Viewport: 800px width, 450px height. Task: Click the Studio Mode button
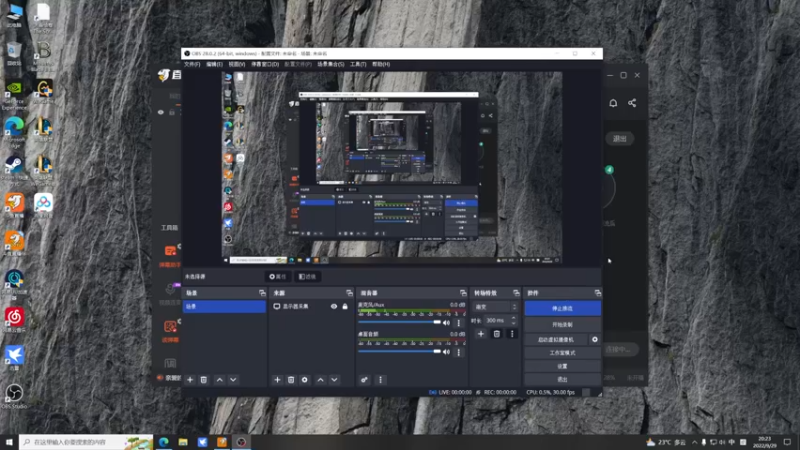coord(562,353)
